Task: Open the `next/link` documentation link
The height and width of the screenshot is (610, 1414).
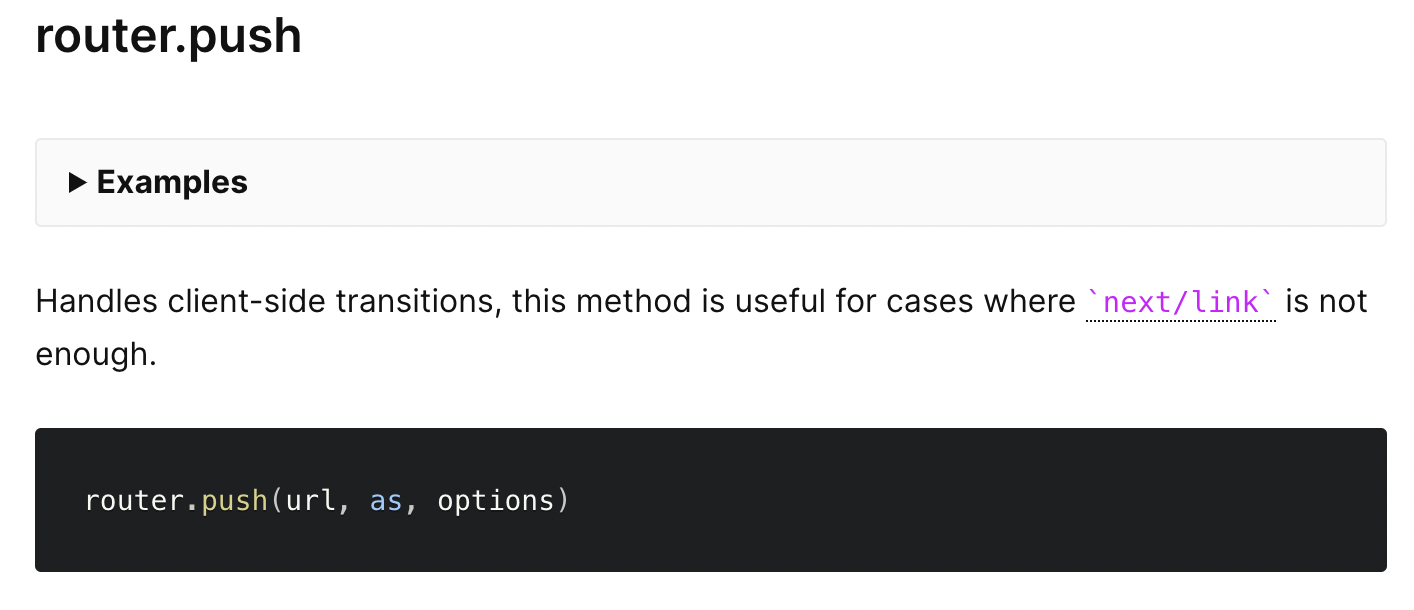Action: point(1181,301)
